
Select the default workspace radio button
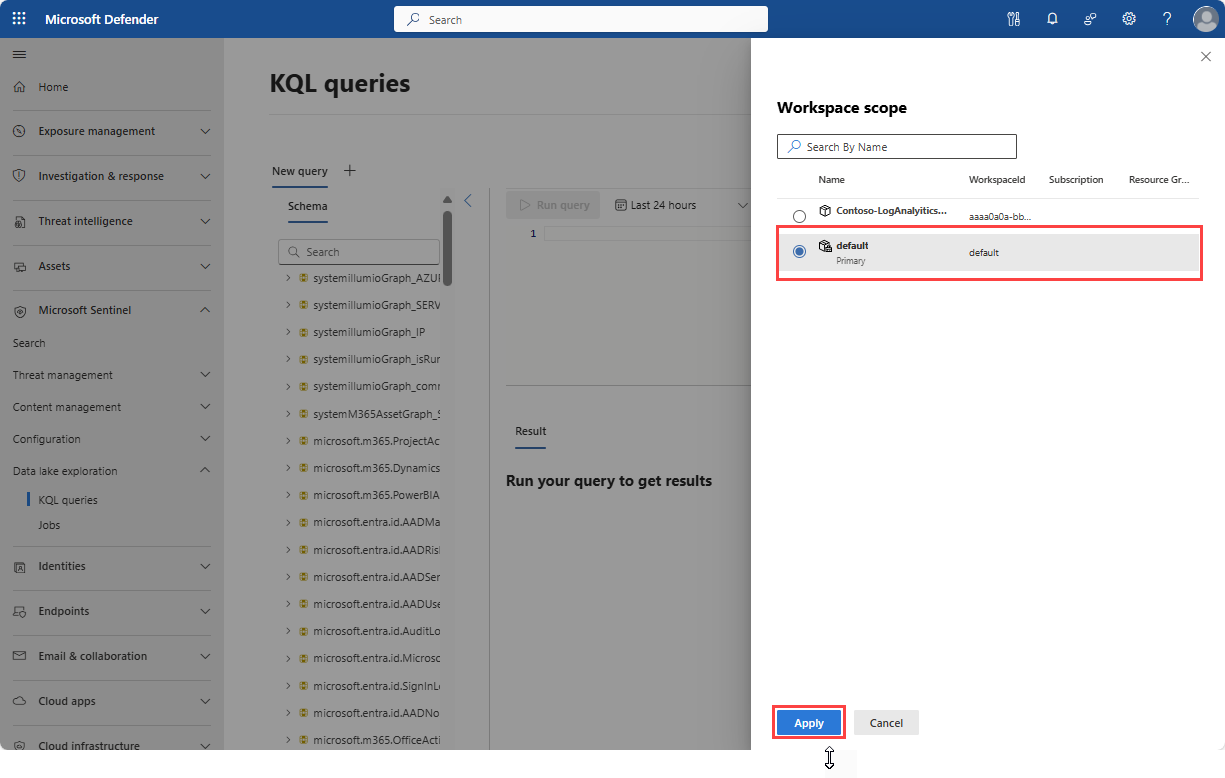click(x=799, y=252)
